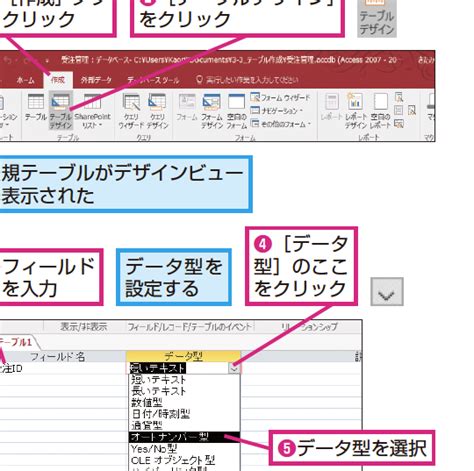
Task: Open the SharePoint リスト dropdown
Action: click(x=92, y=111)
